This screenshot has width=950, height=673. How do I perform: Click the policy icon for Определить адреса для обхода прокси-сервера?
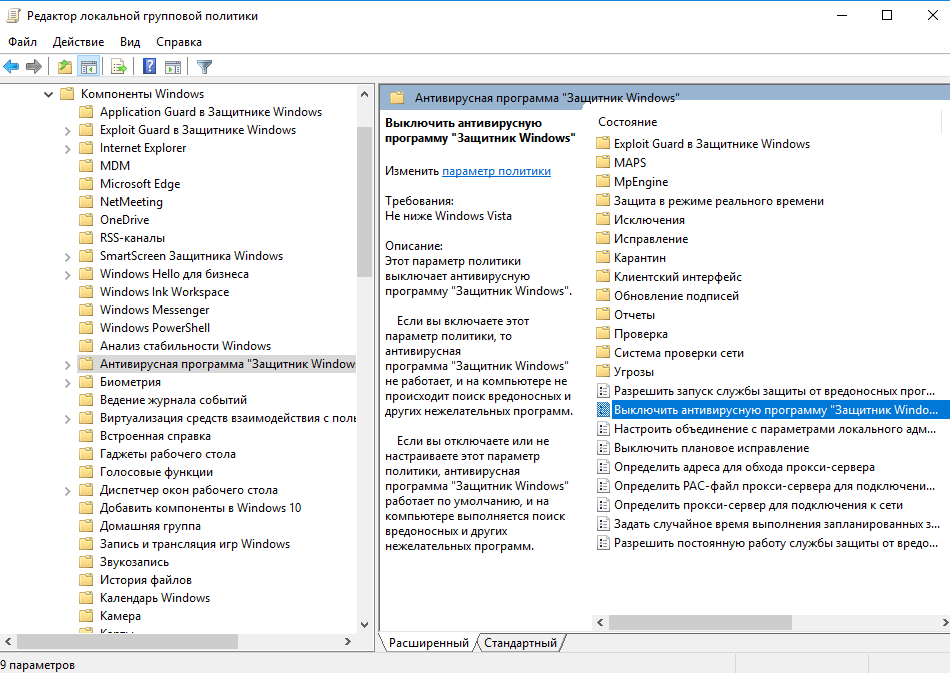[x=603, y=466]
